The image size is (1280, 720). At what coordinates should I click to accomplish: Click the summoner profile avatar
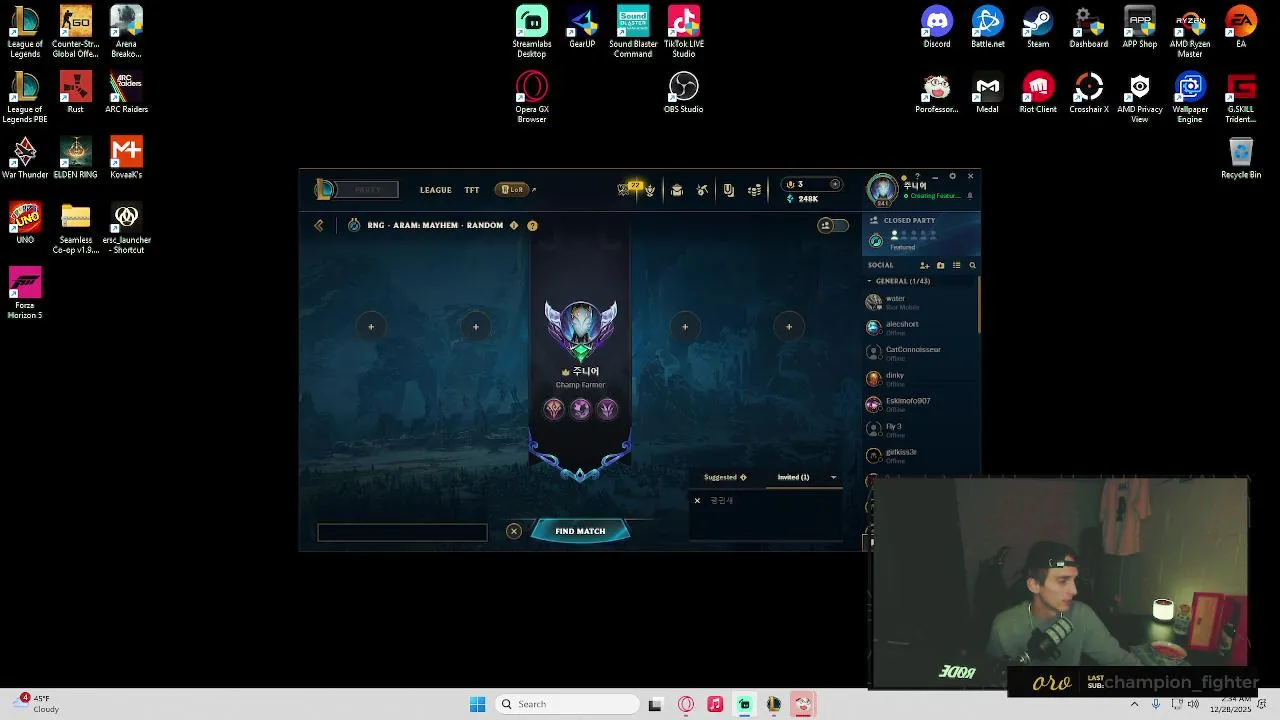[882, 189]
